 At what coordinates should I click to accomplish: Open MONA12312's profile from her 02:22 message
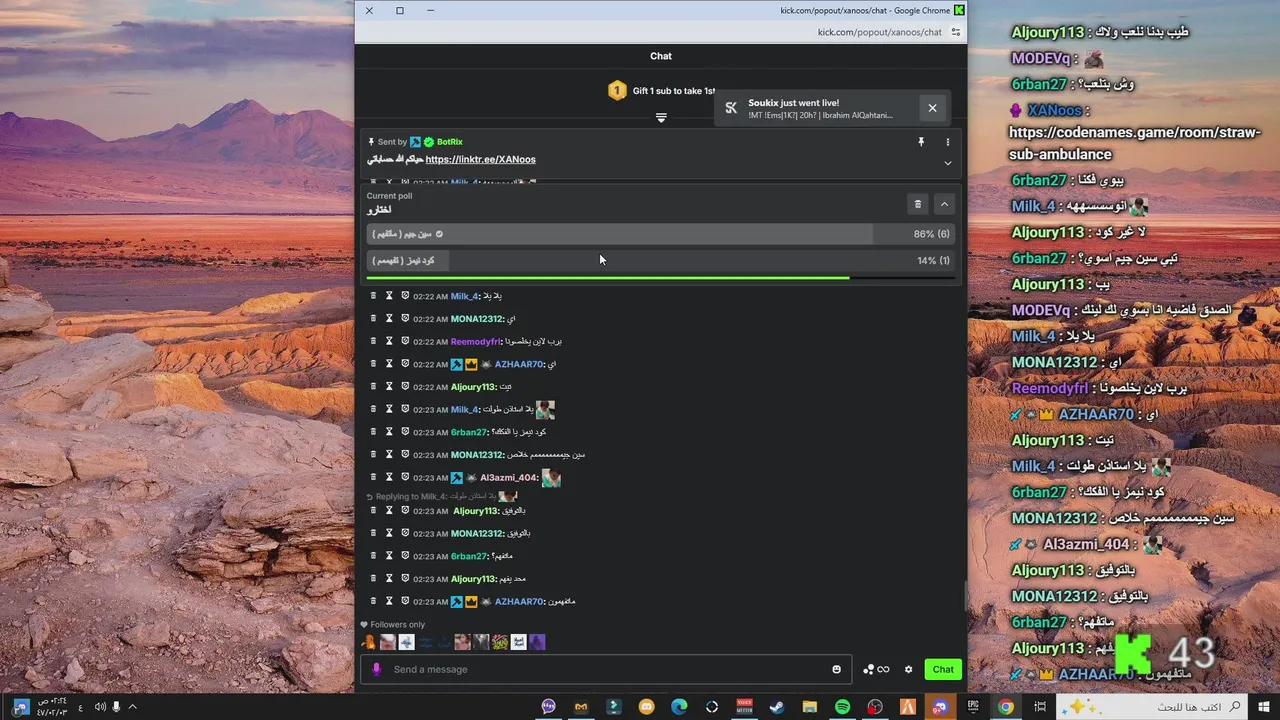(x=476, y=319)
